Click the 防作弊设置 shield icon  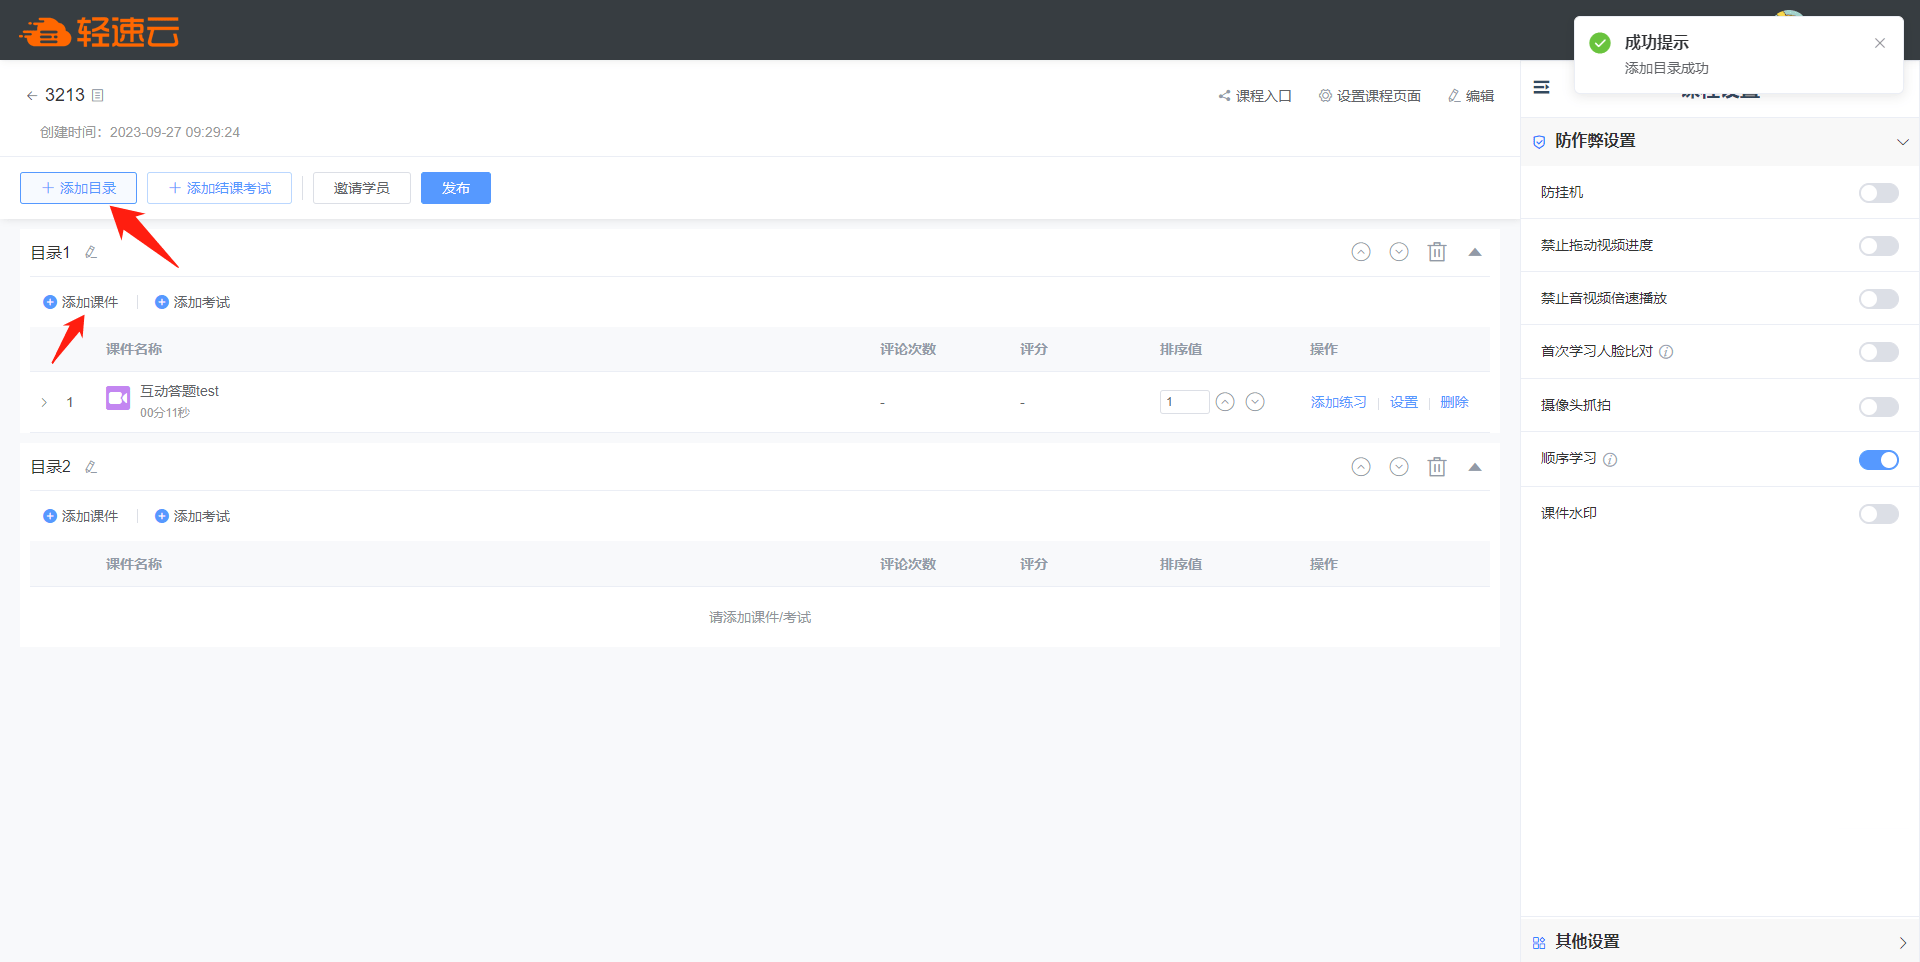tap(1539, 142)
